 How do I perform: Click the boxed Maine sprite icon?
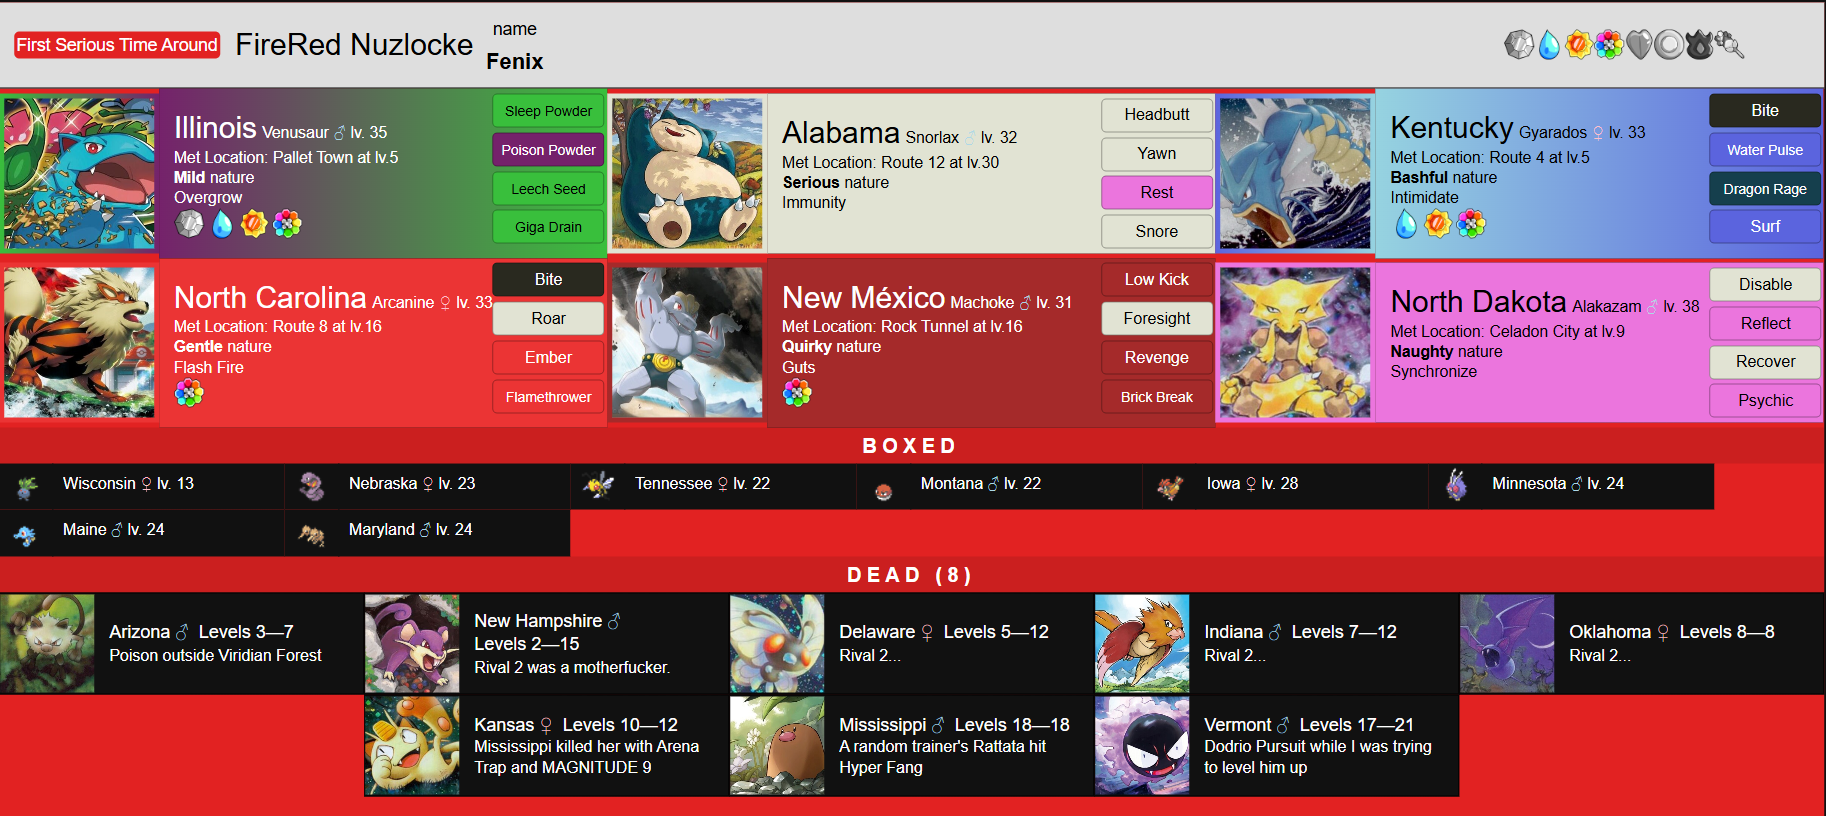(25, 535)
